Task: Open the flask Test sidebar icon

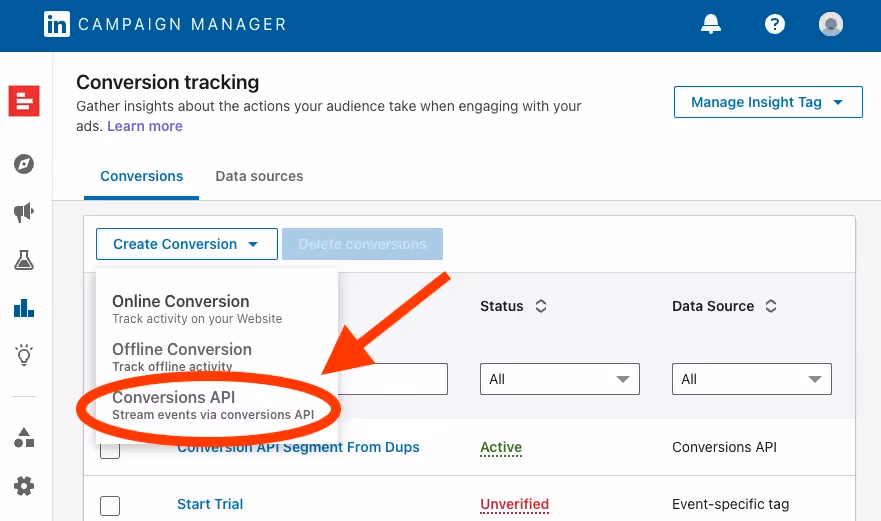Action: click(x=24, y=260)
